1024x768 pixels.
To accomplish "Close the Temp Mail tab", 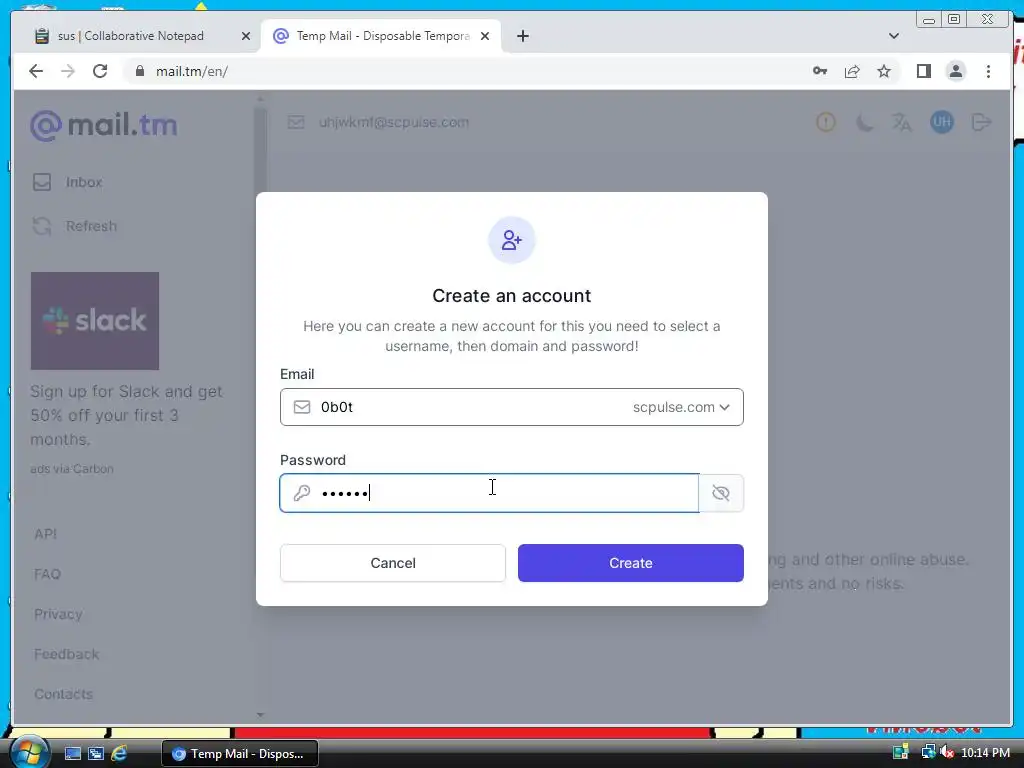I will click(x=485, y=37).
